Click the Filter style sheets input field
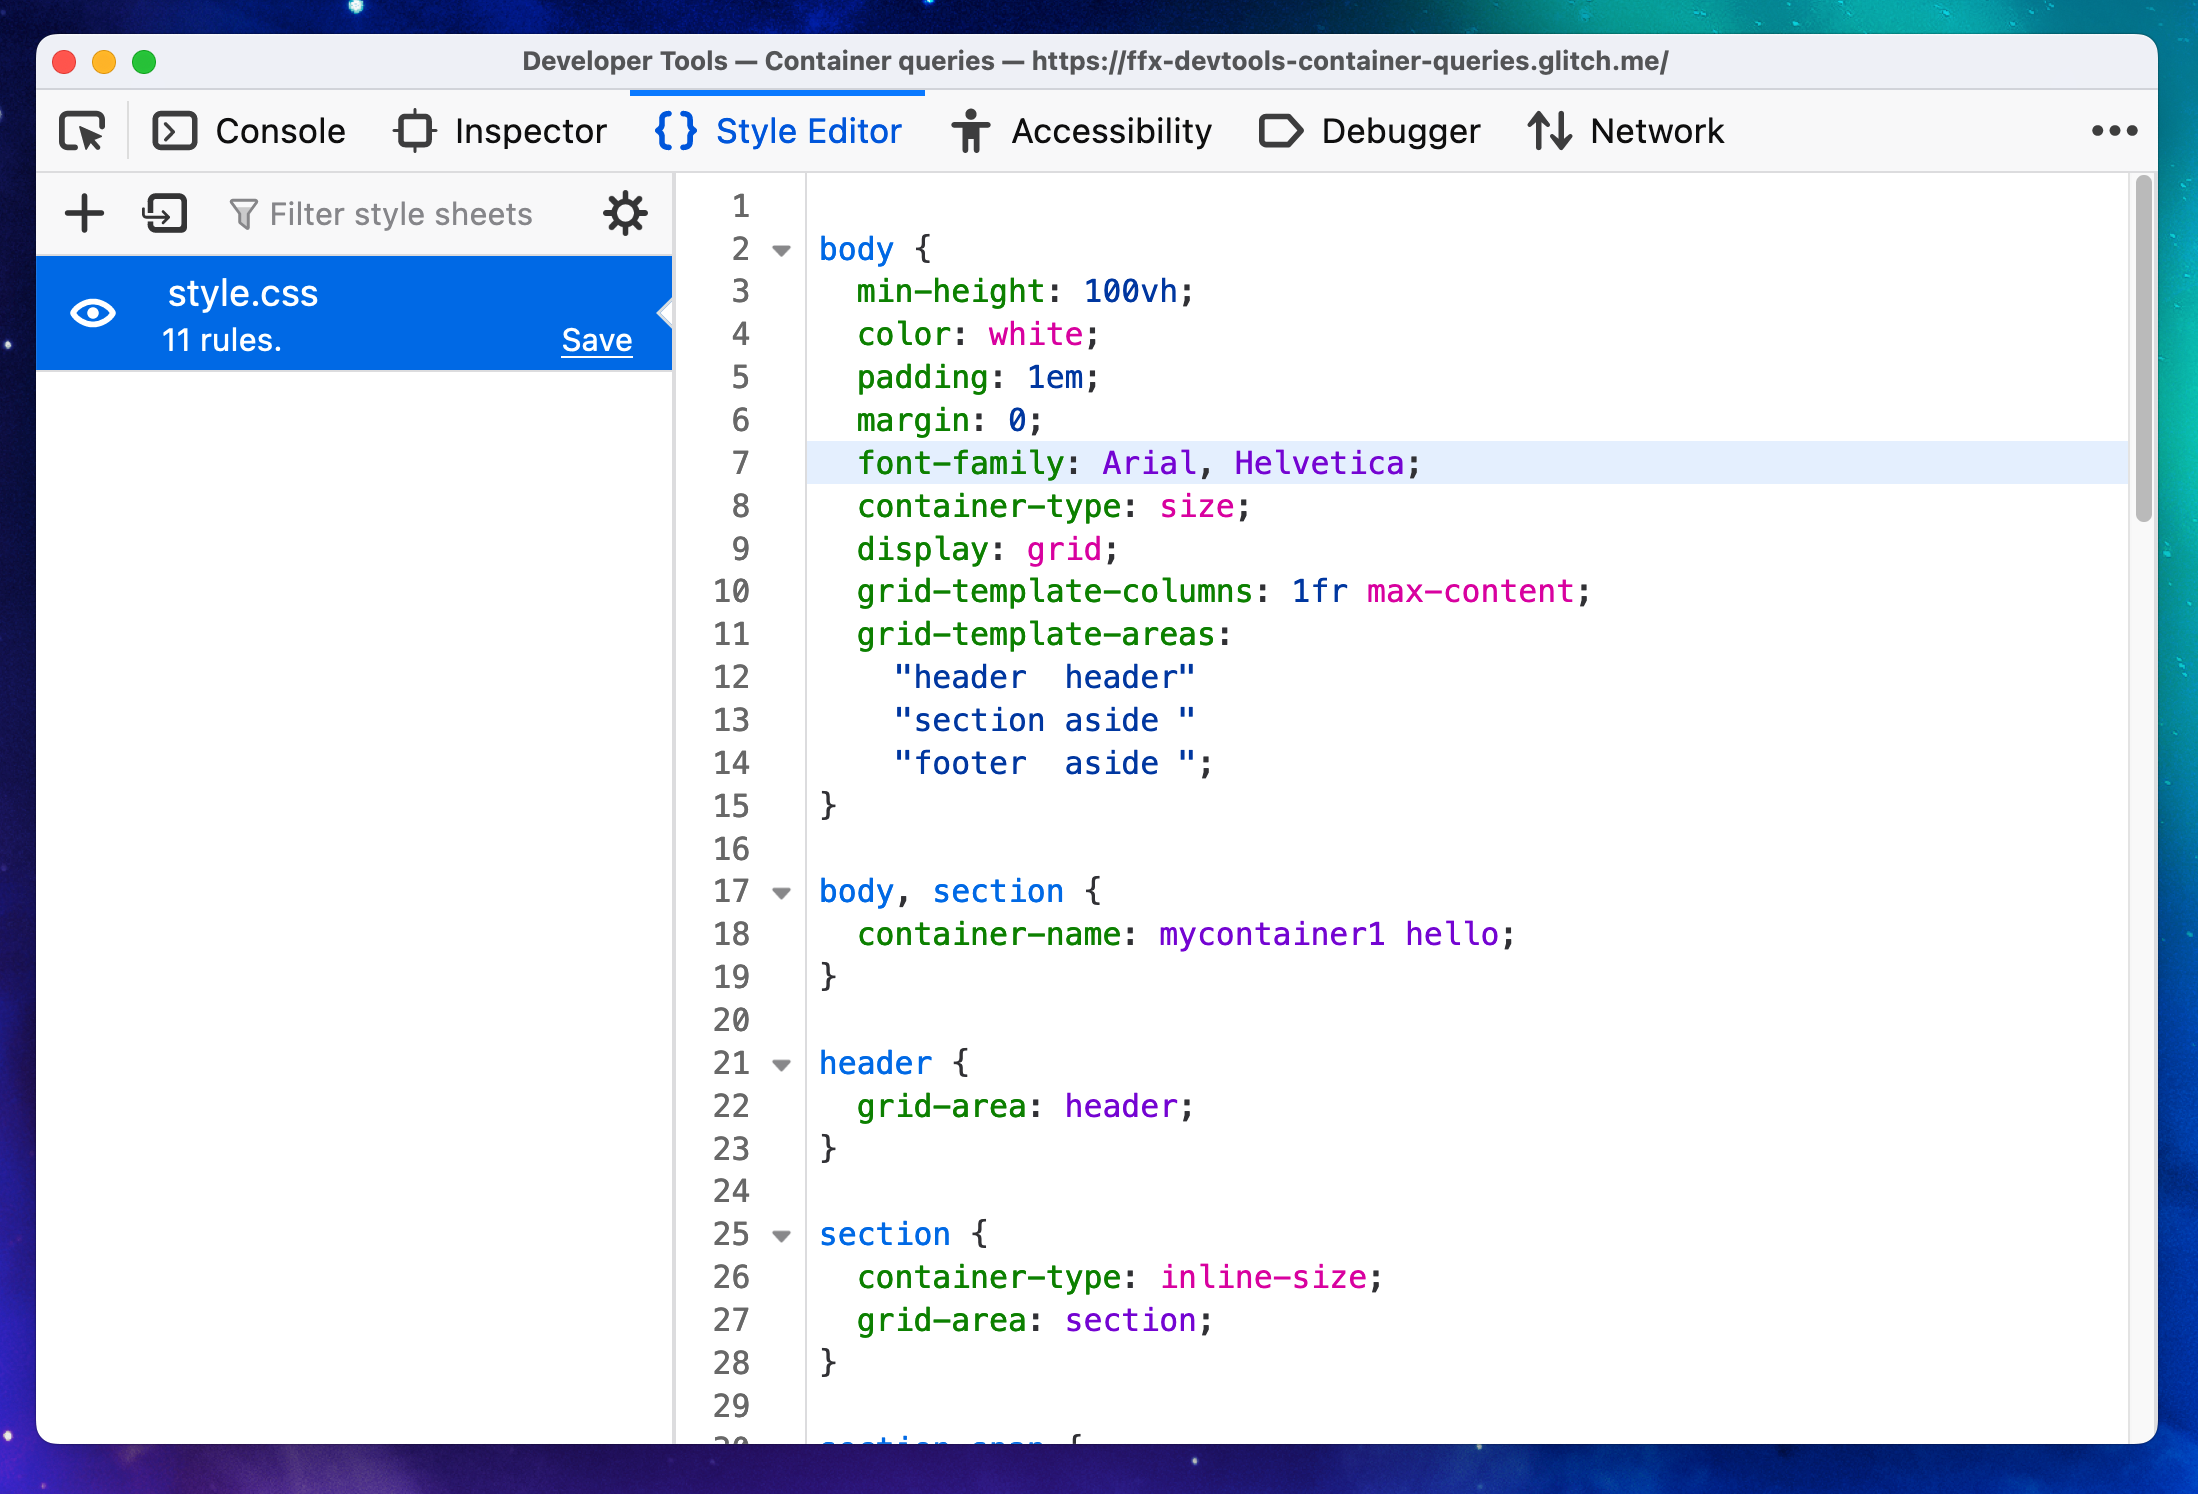Image resolution: width=2198 pixels, height=1494 pixels. (x=377, y=213)
